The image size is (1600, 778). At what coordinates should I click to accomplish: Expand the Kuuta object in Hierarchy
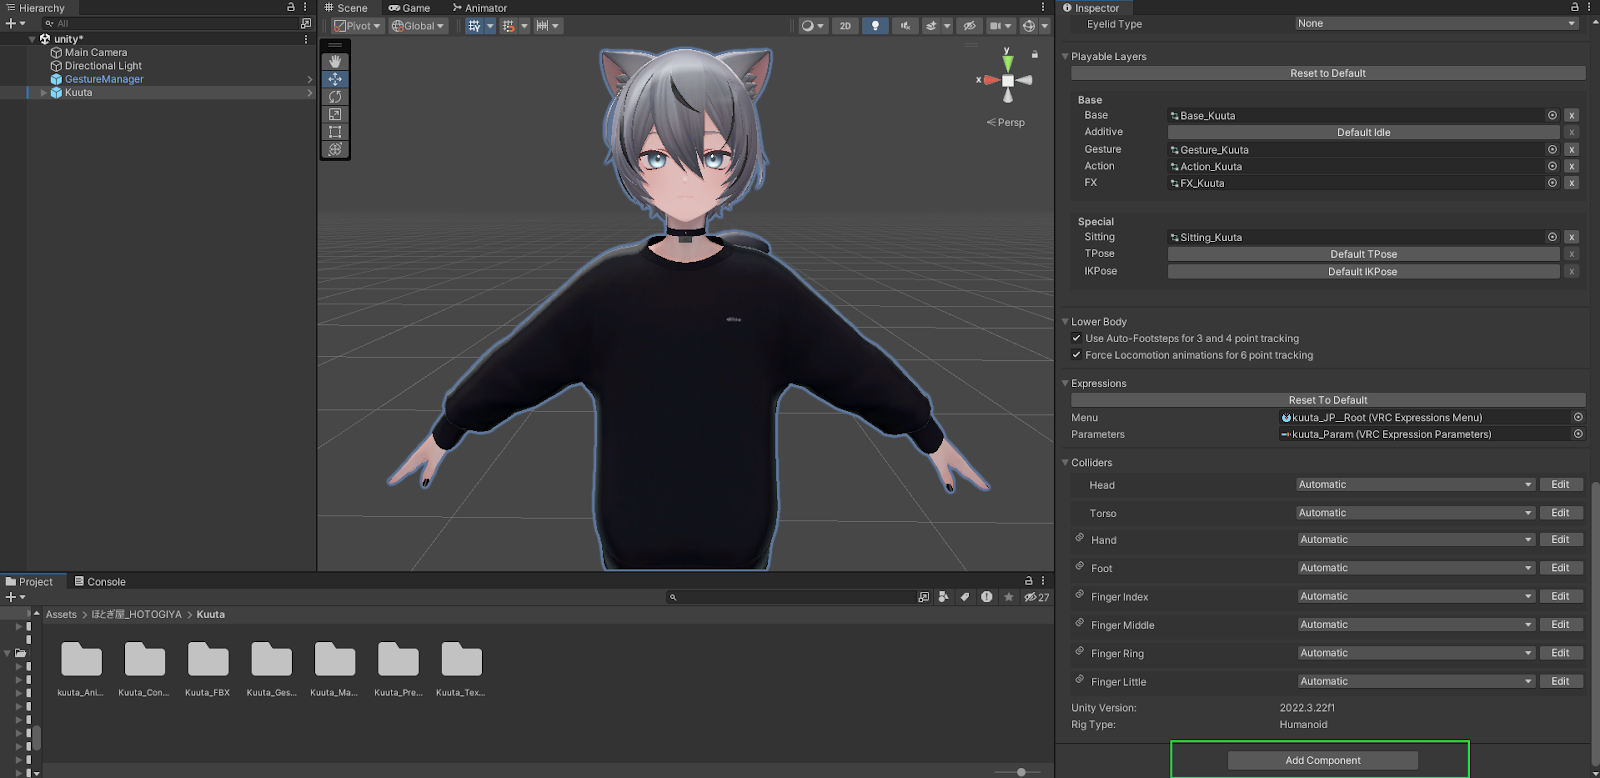point(43,92)
